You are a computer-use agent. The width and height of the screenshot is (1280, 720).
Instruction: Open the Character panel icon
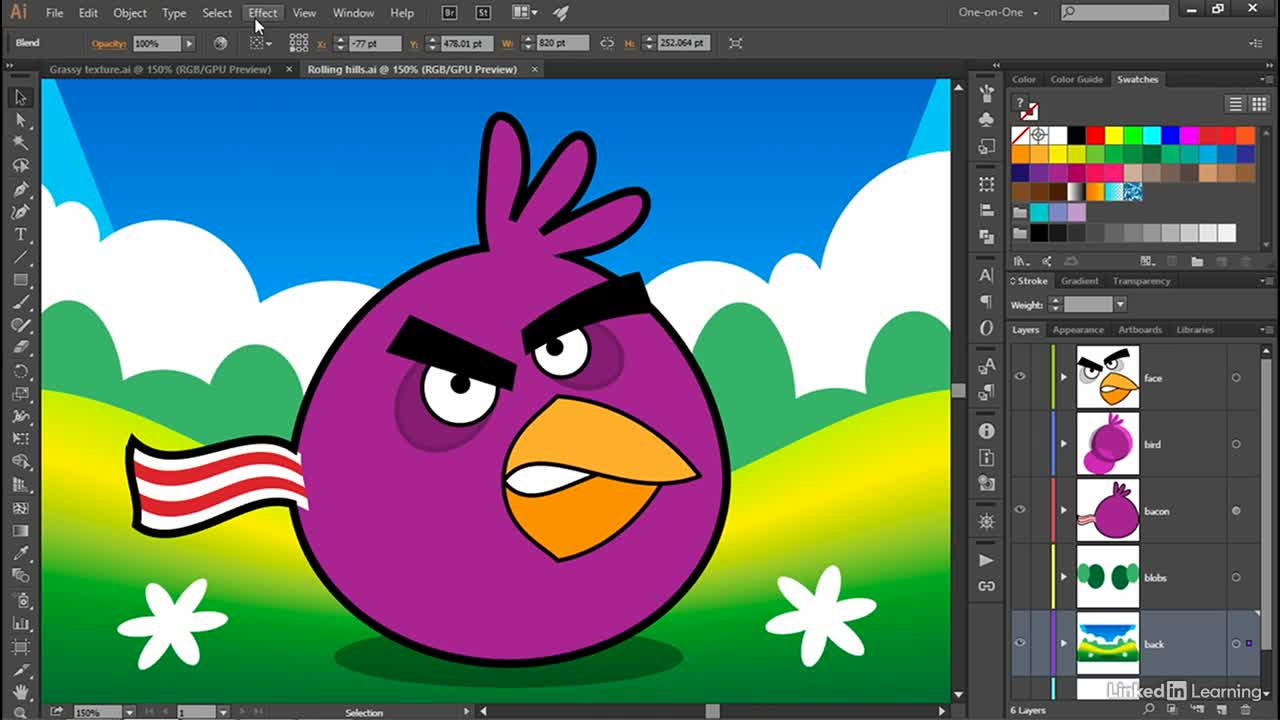point(987,276)
